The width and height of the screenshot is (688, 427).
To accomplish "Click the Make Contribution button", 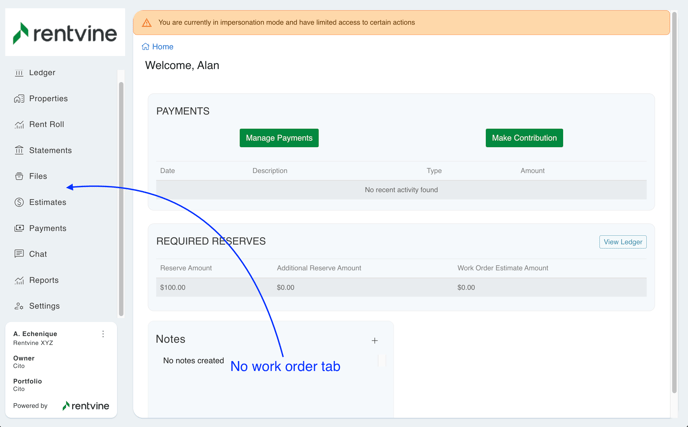I will tap(524, 138).
